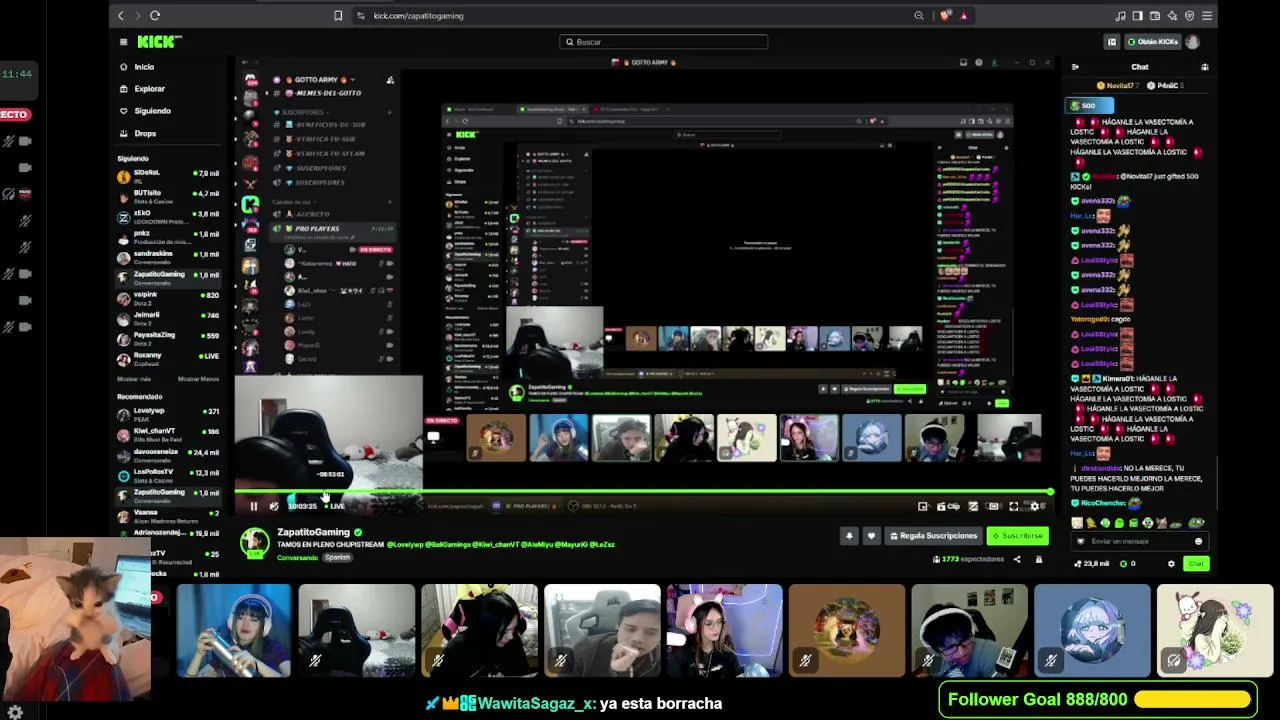Click the call thumbnail of girl with blue headphones
Screen dimensions: 1280x720
[x=234, y=631]
